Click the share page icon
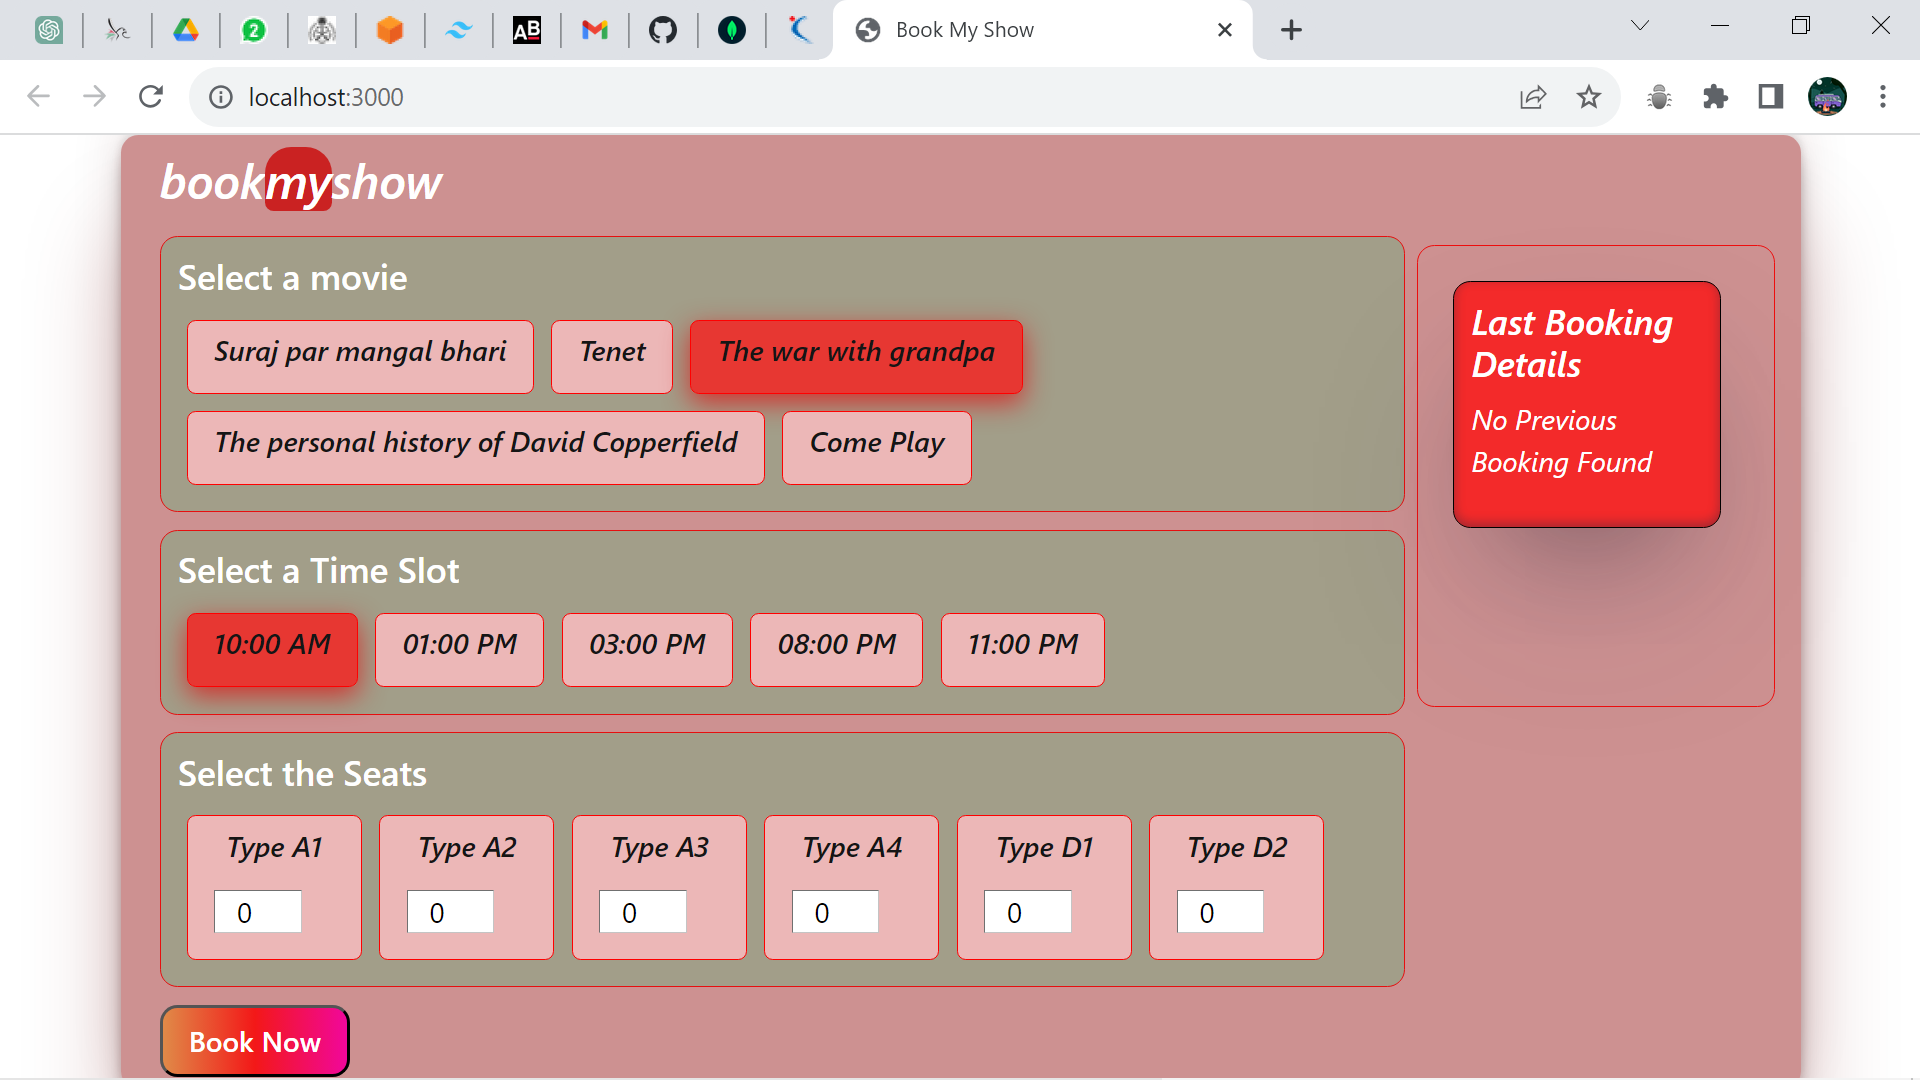The height and width of the screenshot is (1080, 1920). tap(1532, 97)
